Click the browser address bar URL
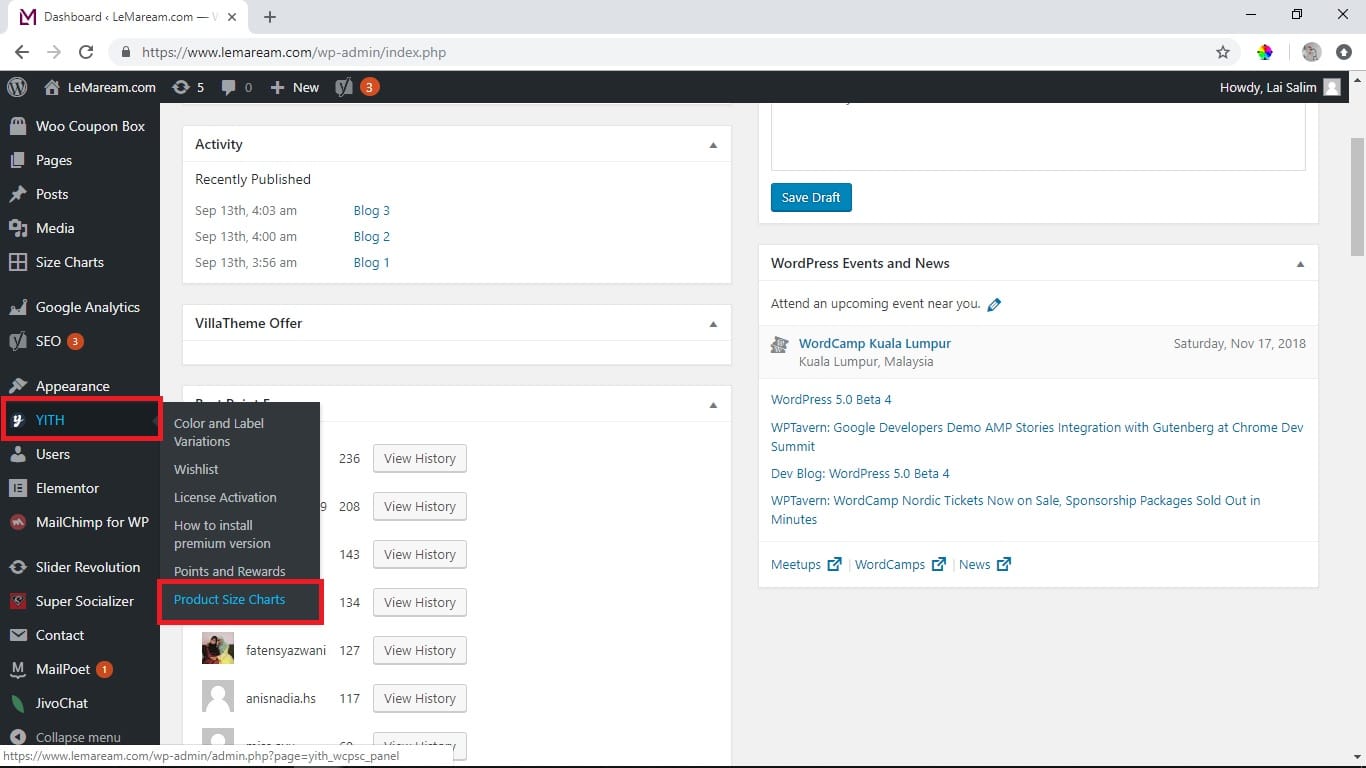Screen dimensions: 1366x768 [x=294, y=52]
